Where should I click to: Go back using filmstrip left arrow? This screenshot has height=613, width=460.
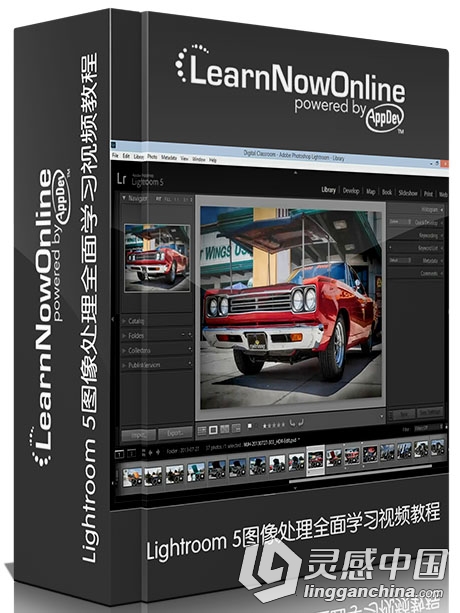pyautogui.click(x=151, y=453)
